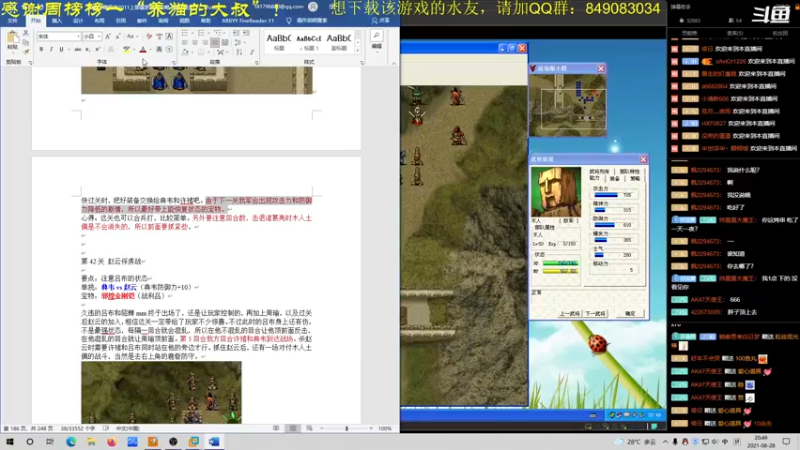
Task: Click the Numbering list icon
Action: click(x=203, y=33)
